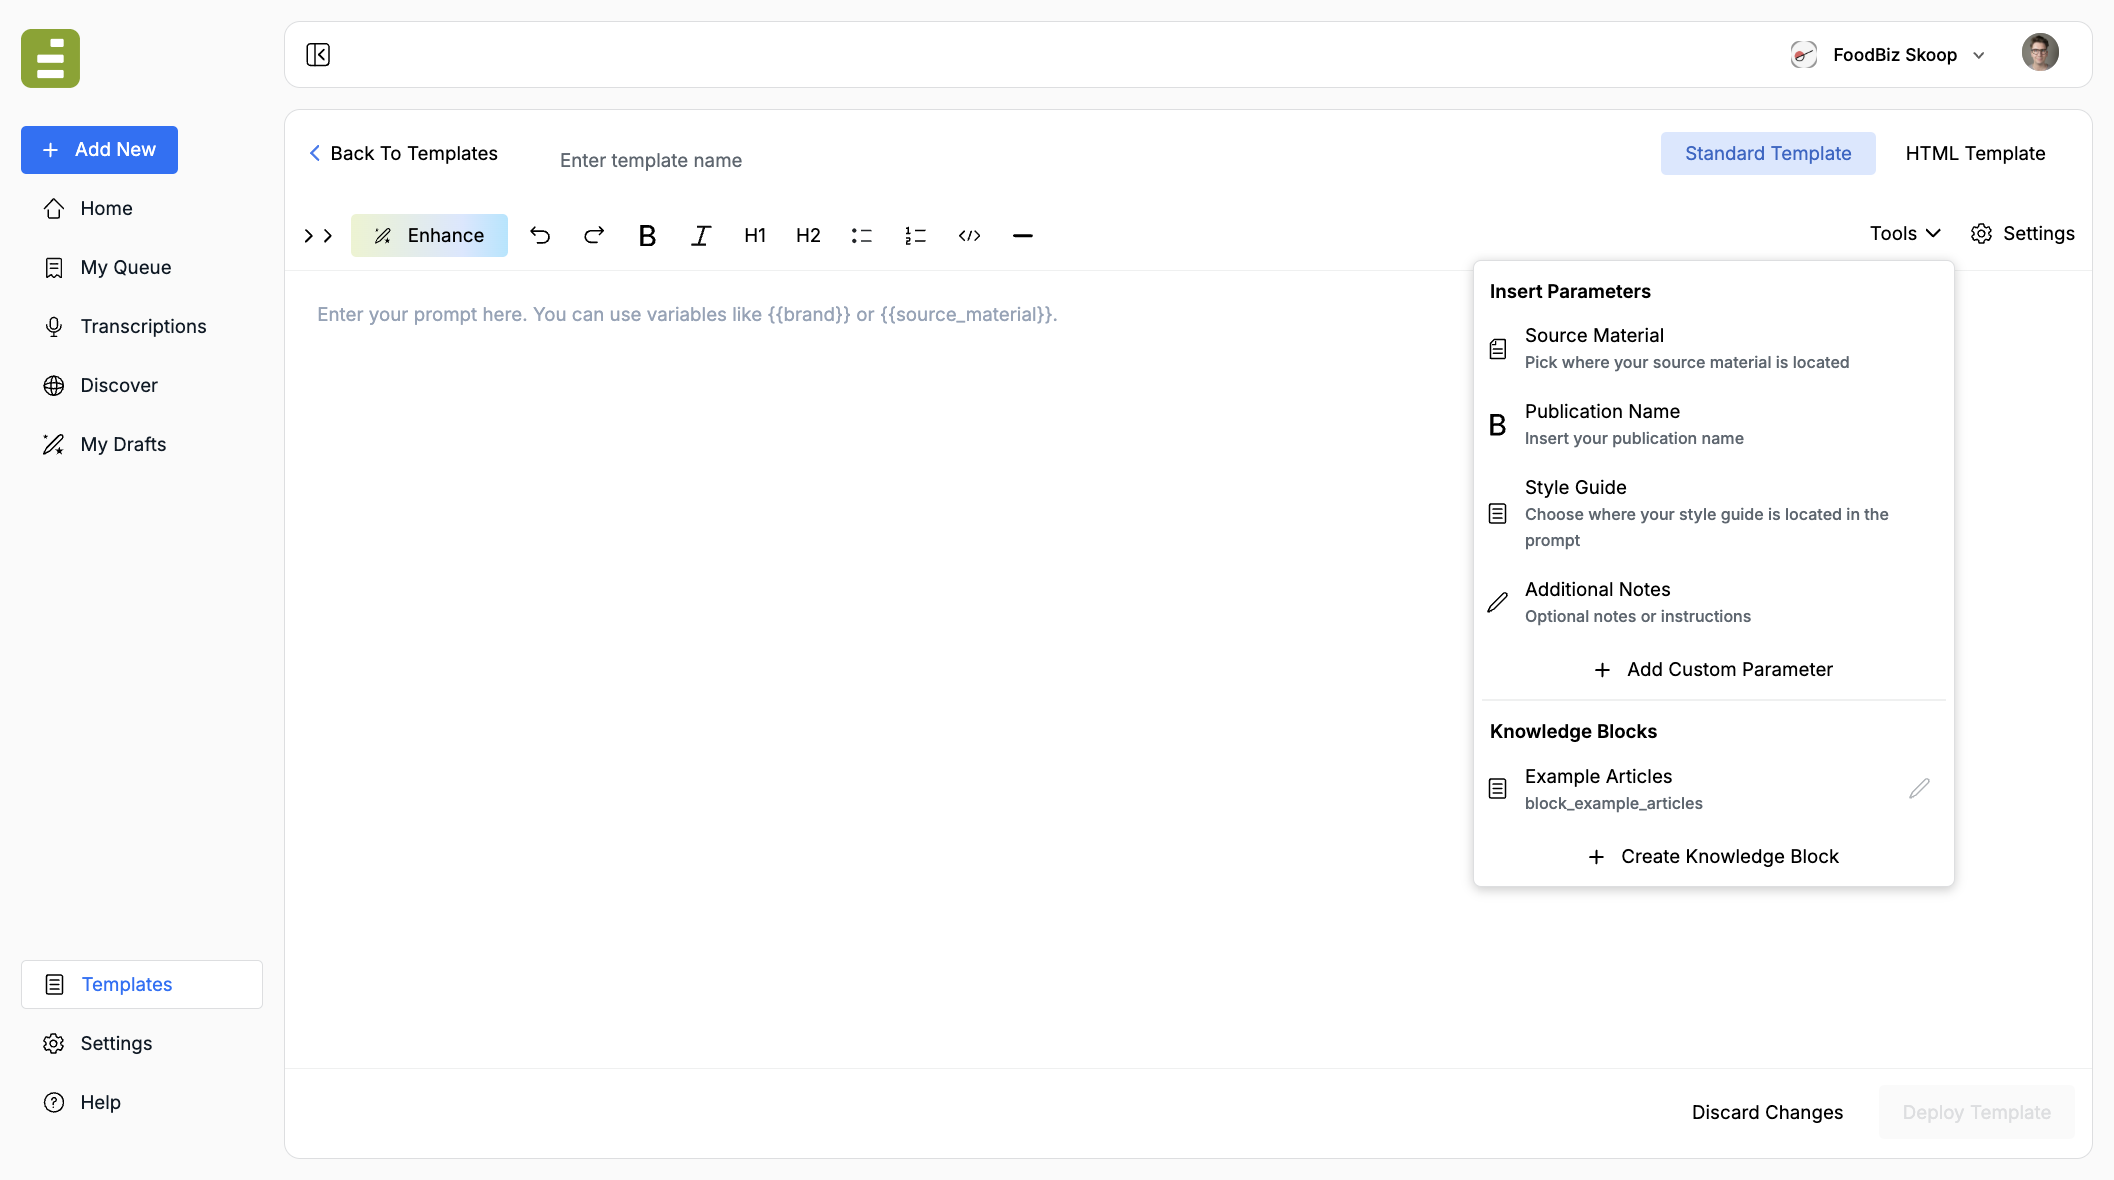Switch to HTML Template tab
The image size is (2114, 1180).
tap(1975, 153)
